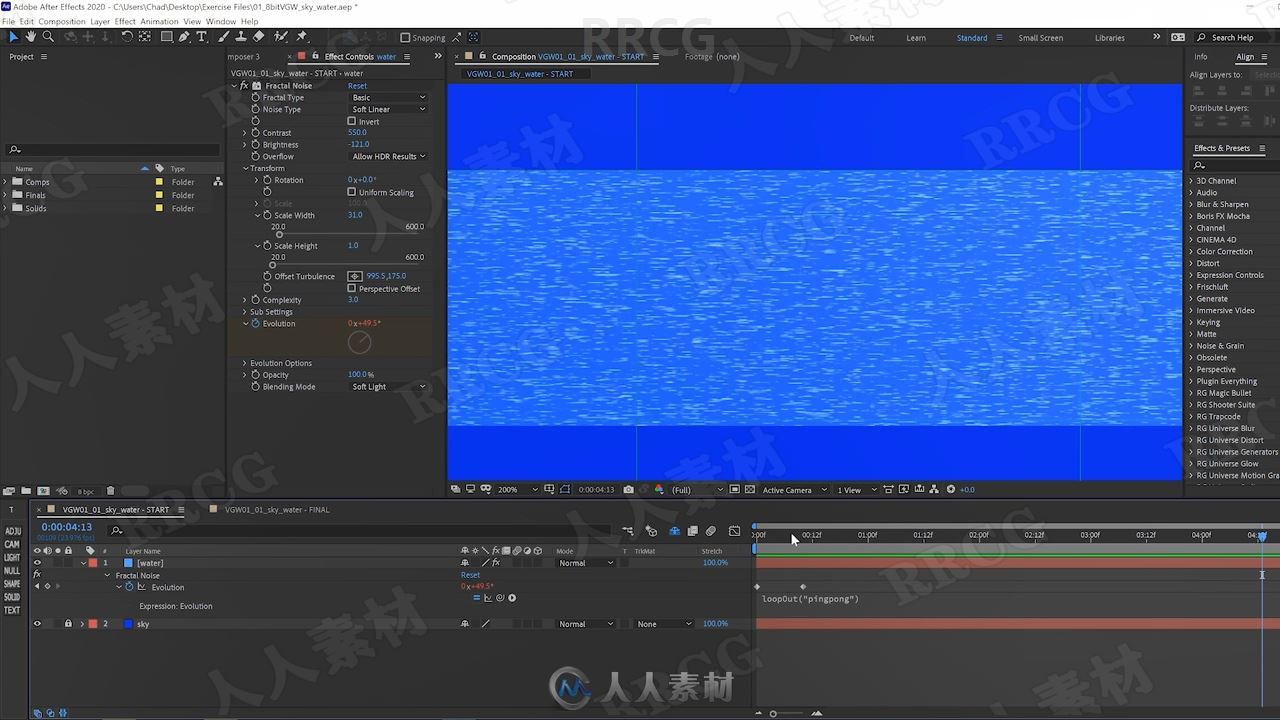This screenshot has width=1280, height=720.
Task: Select the Clone Stamp tool
Action: click(240, 37)
